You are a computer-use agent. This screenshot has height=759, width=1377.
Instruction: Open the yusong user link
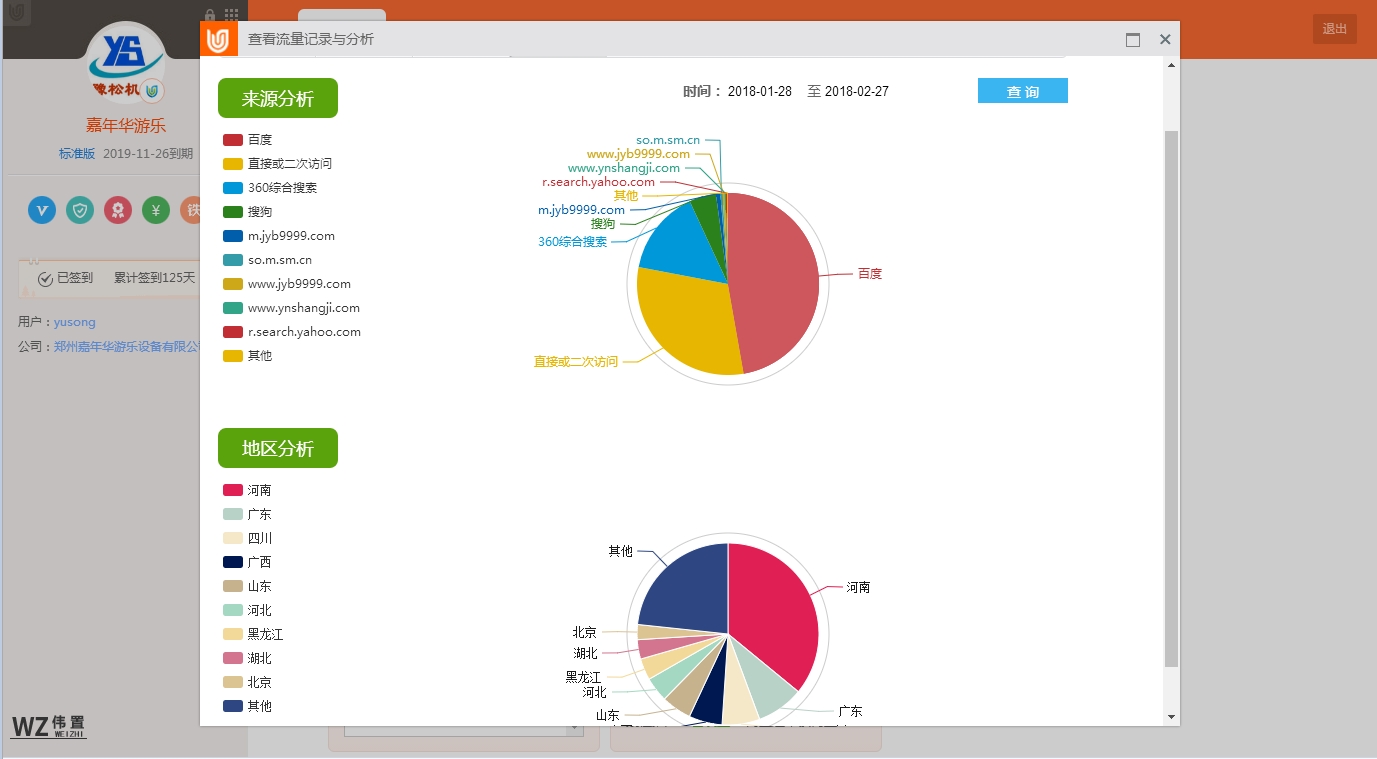tap(75, 322)
